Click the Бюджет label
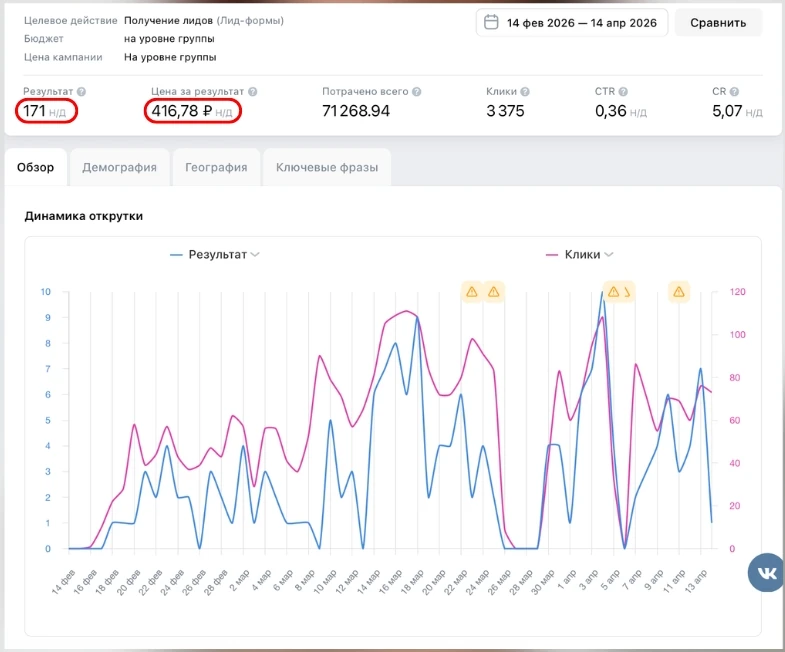 [x=44, y=39]
